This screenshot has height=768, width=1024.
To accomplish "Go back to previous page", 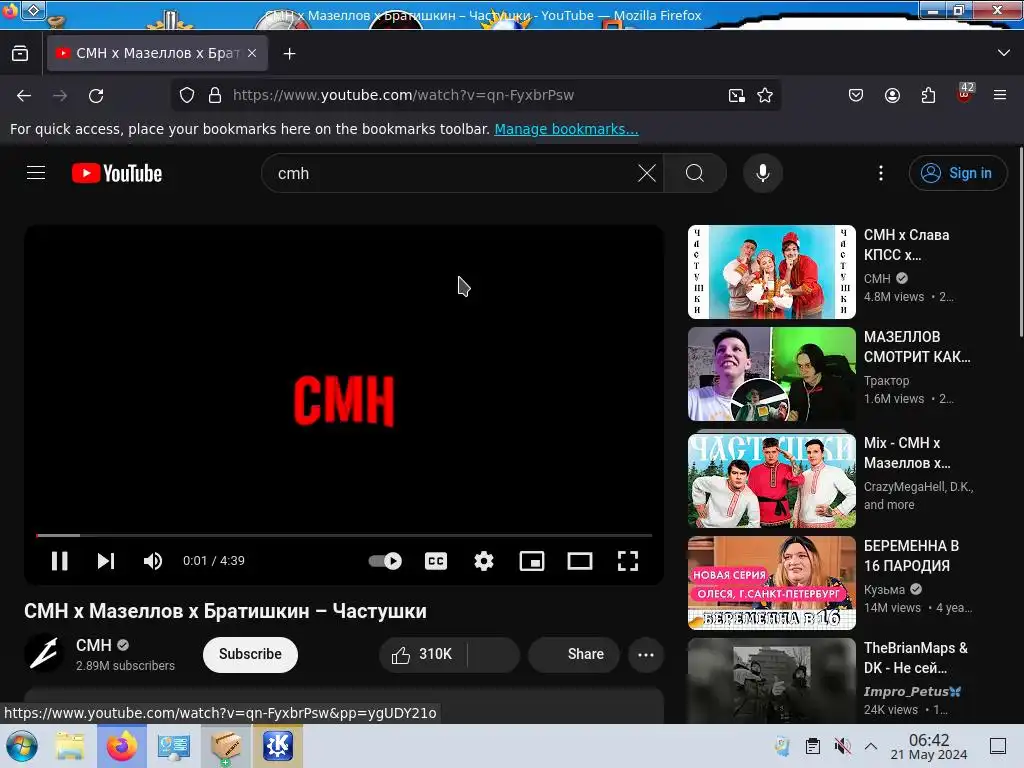I will click(24, 95).
